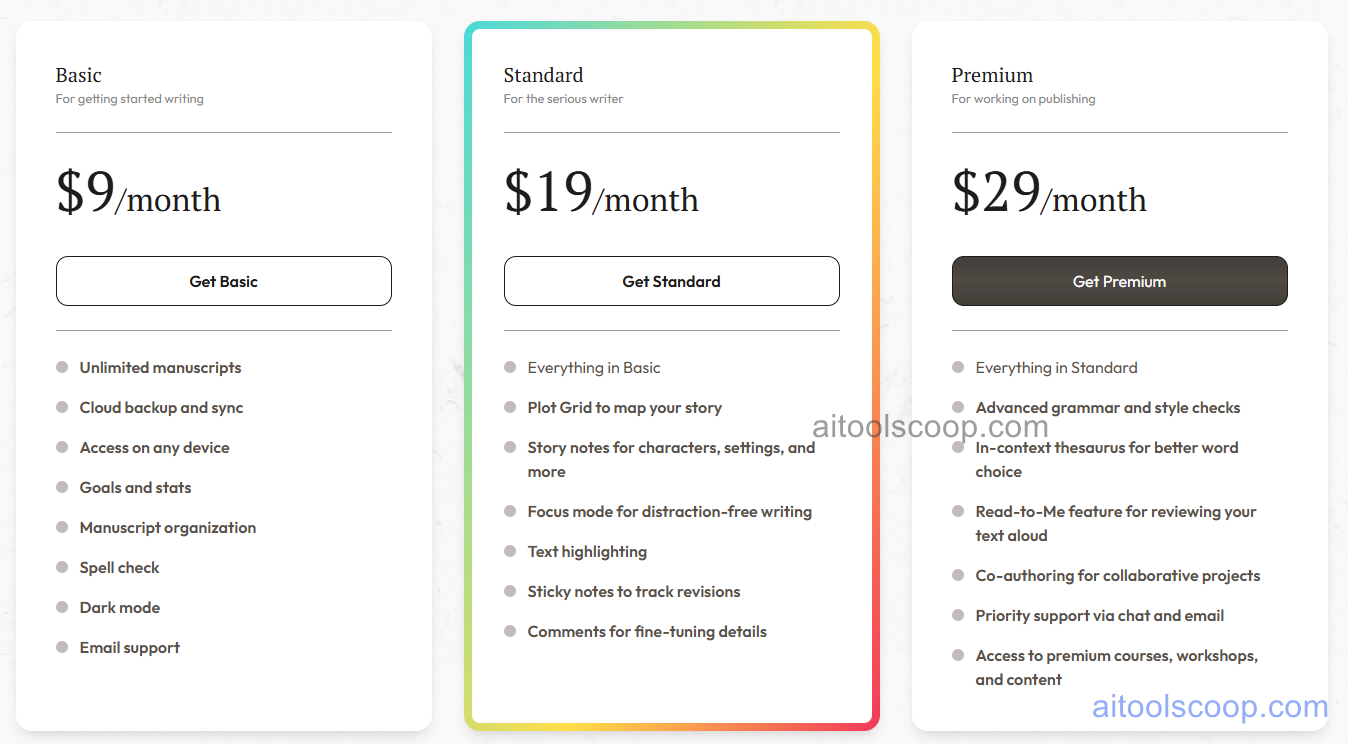Open the aitoolscoop.com link at bottom right
This screenshot has height=744, width=1348.
(1210, 707)
